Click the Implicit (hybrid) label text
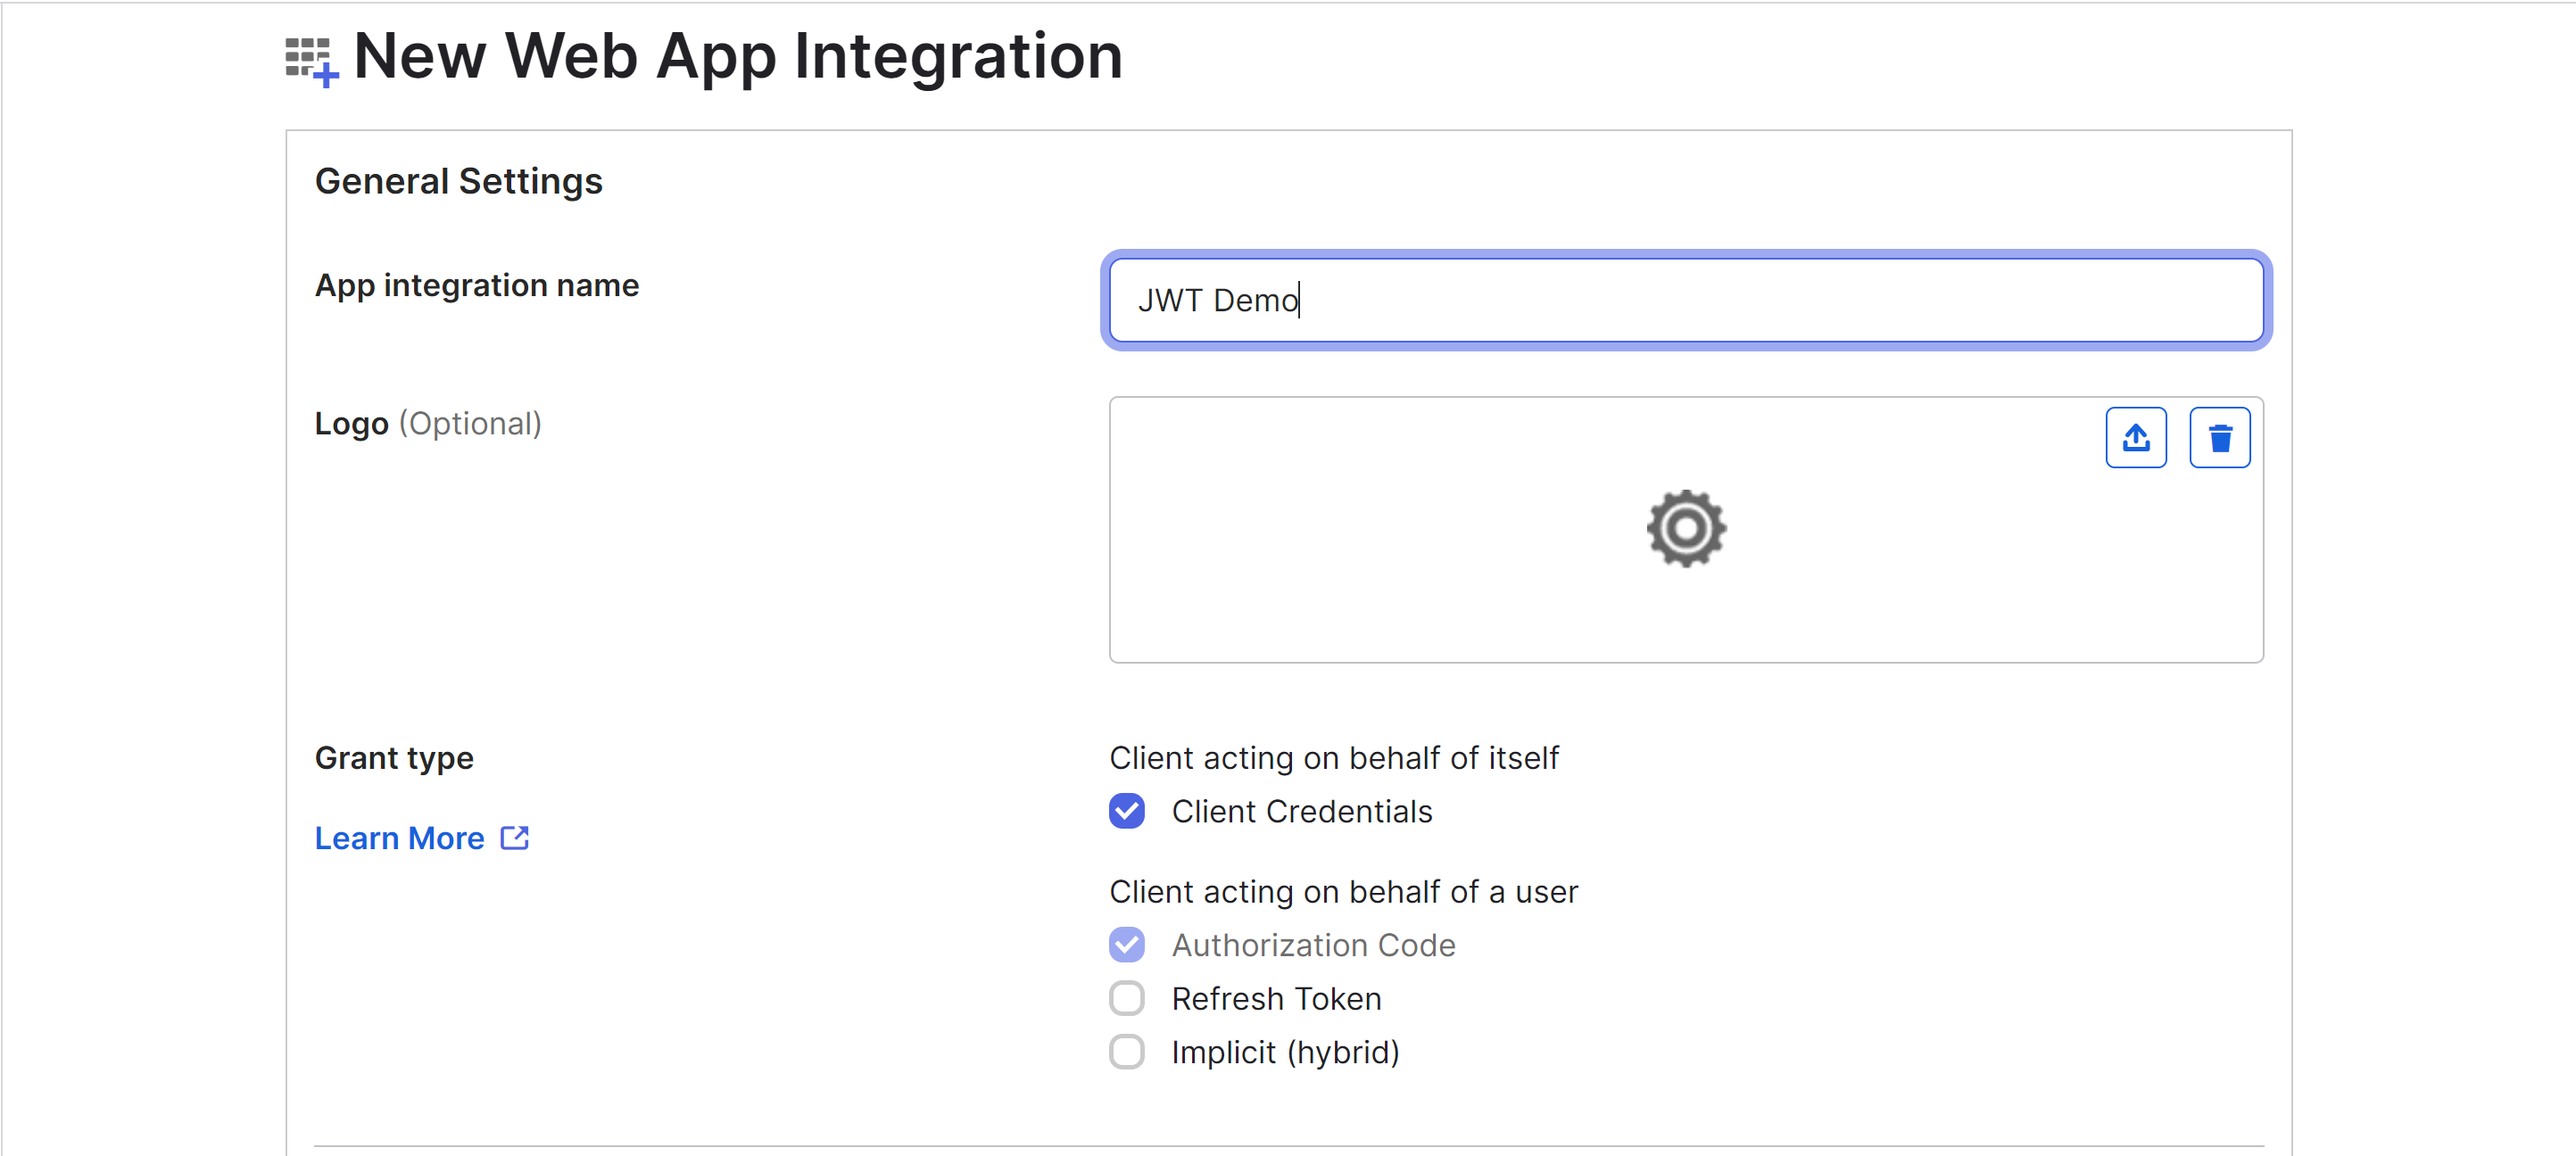 1285,1052
